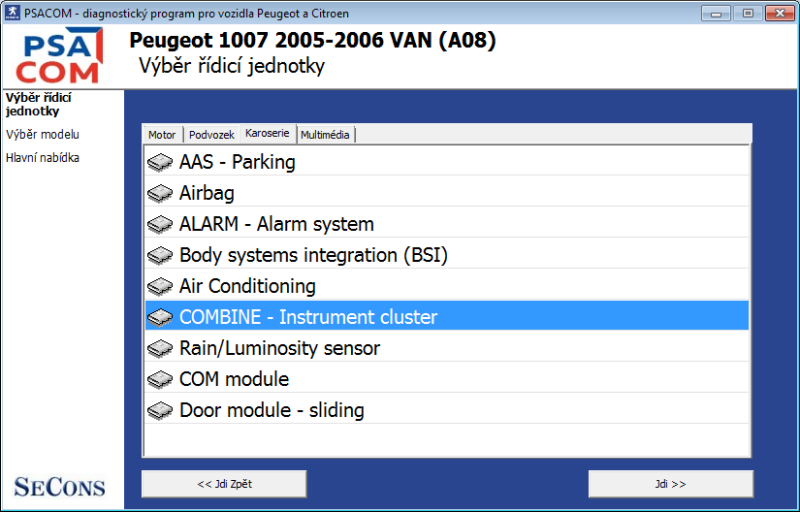The height and width of the screenshot is (512, 800).
Task: Click the PSA COM logo
Action: pos(62,58)
